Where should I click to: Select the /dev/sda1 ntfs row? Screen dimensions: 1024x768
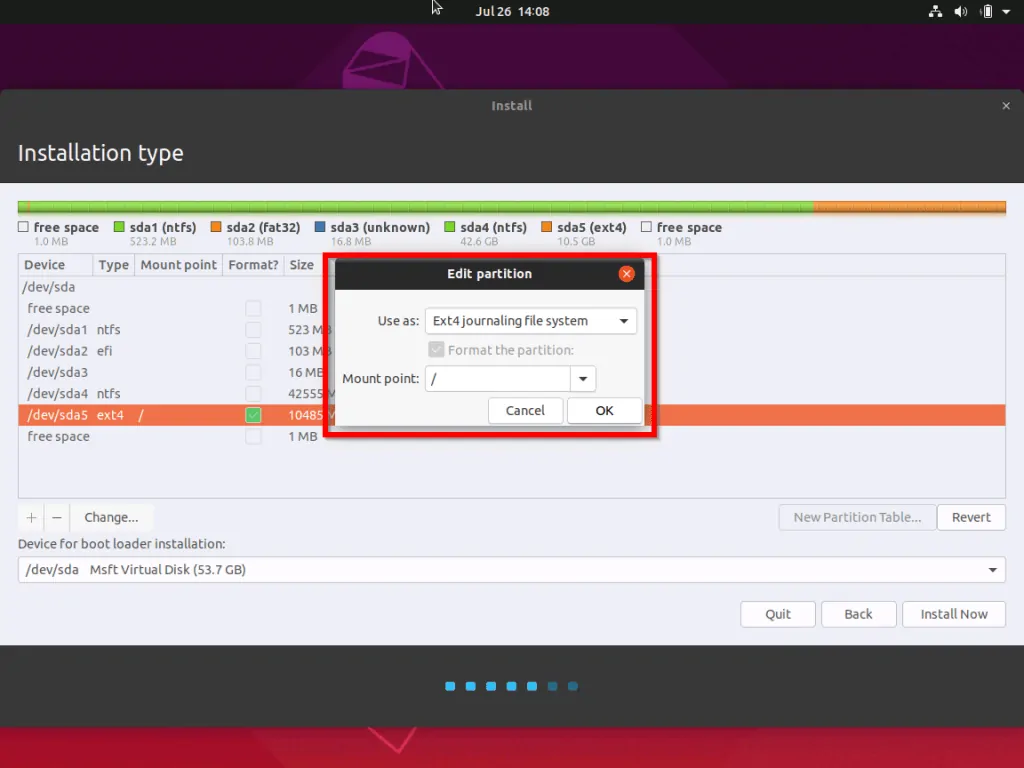click(511, 330)
